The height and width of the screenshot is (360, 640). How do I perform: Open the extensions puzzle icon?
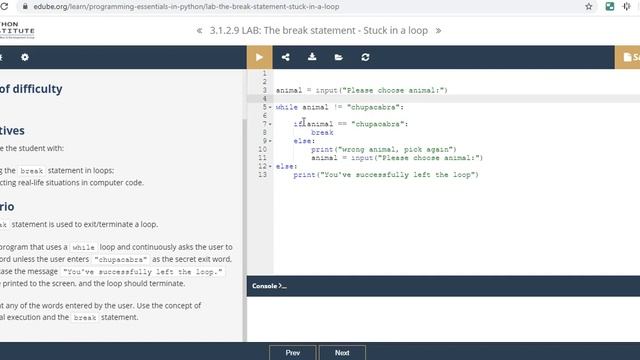(x=627, y=7)
